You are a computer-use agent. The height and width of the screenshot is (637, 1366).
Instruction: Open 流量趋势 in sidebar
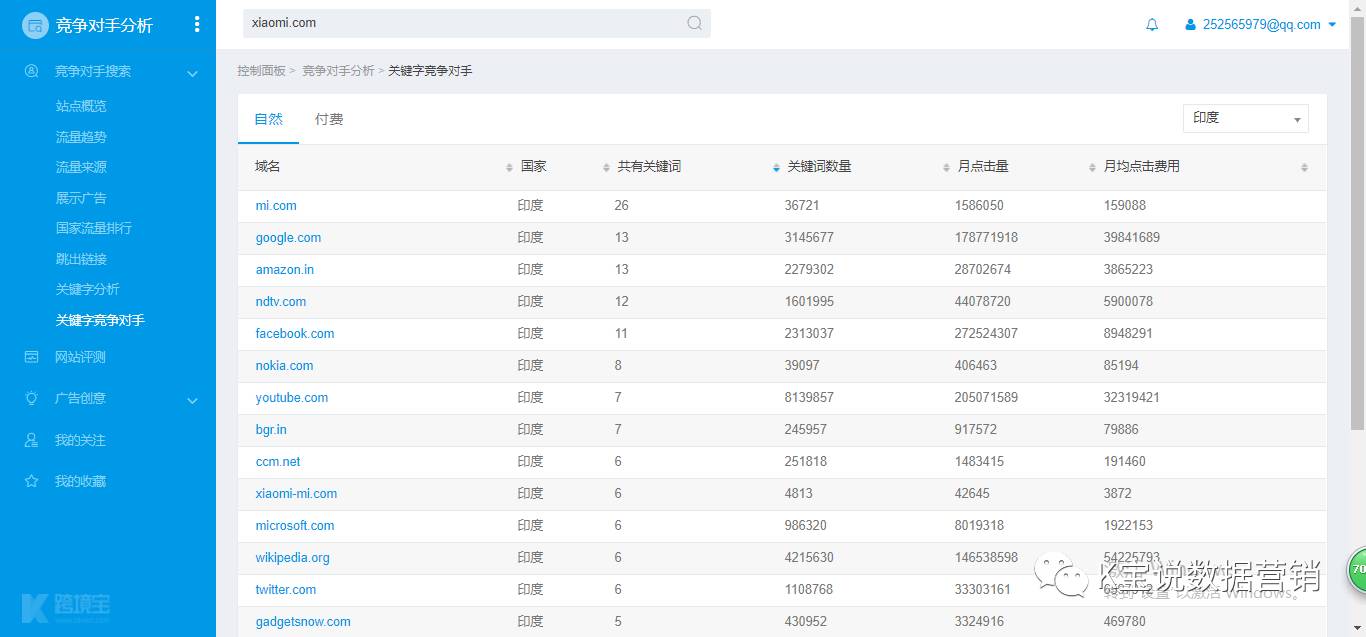point(81,137)
